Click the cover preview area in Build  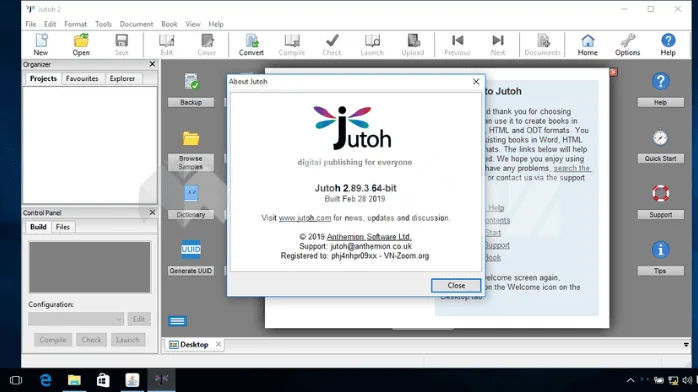pos(90,267)
